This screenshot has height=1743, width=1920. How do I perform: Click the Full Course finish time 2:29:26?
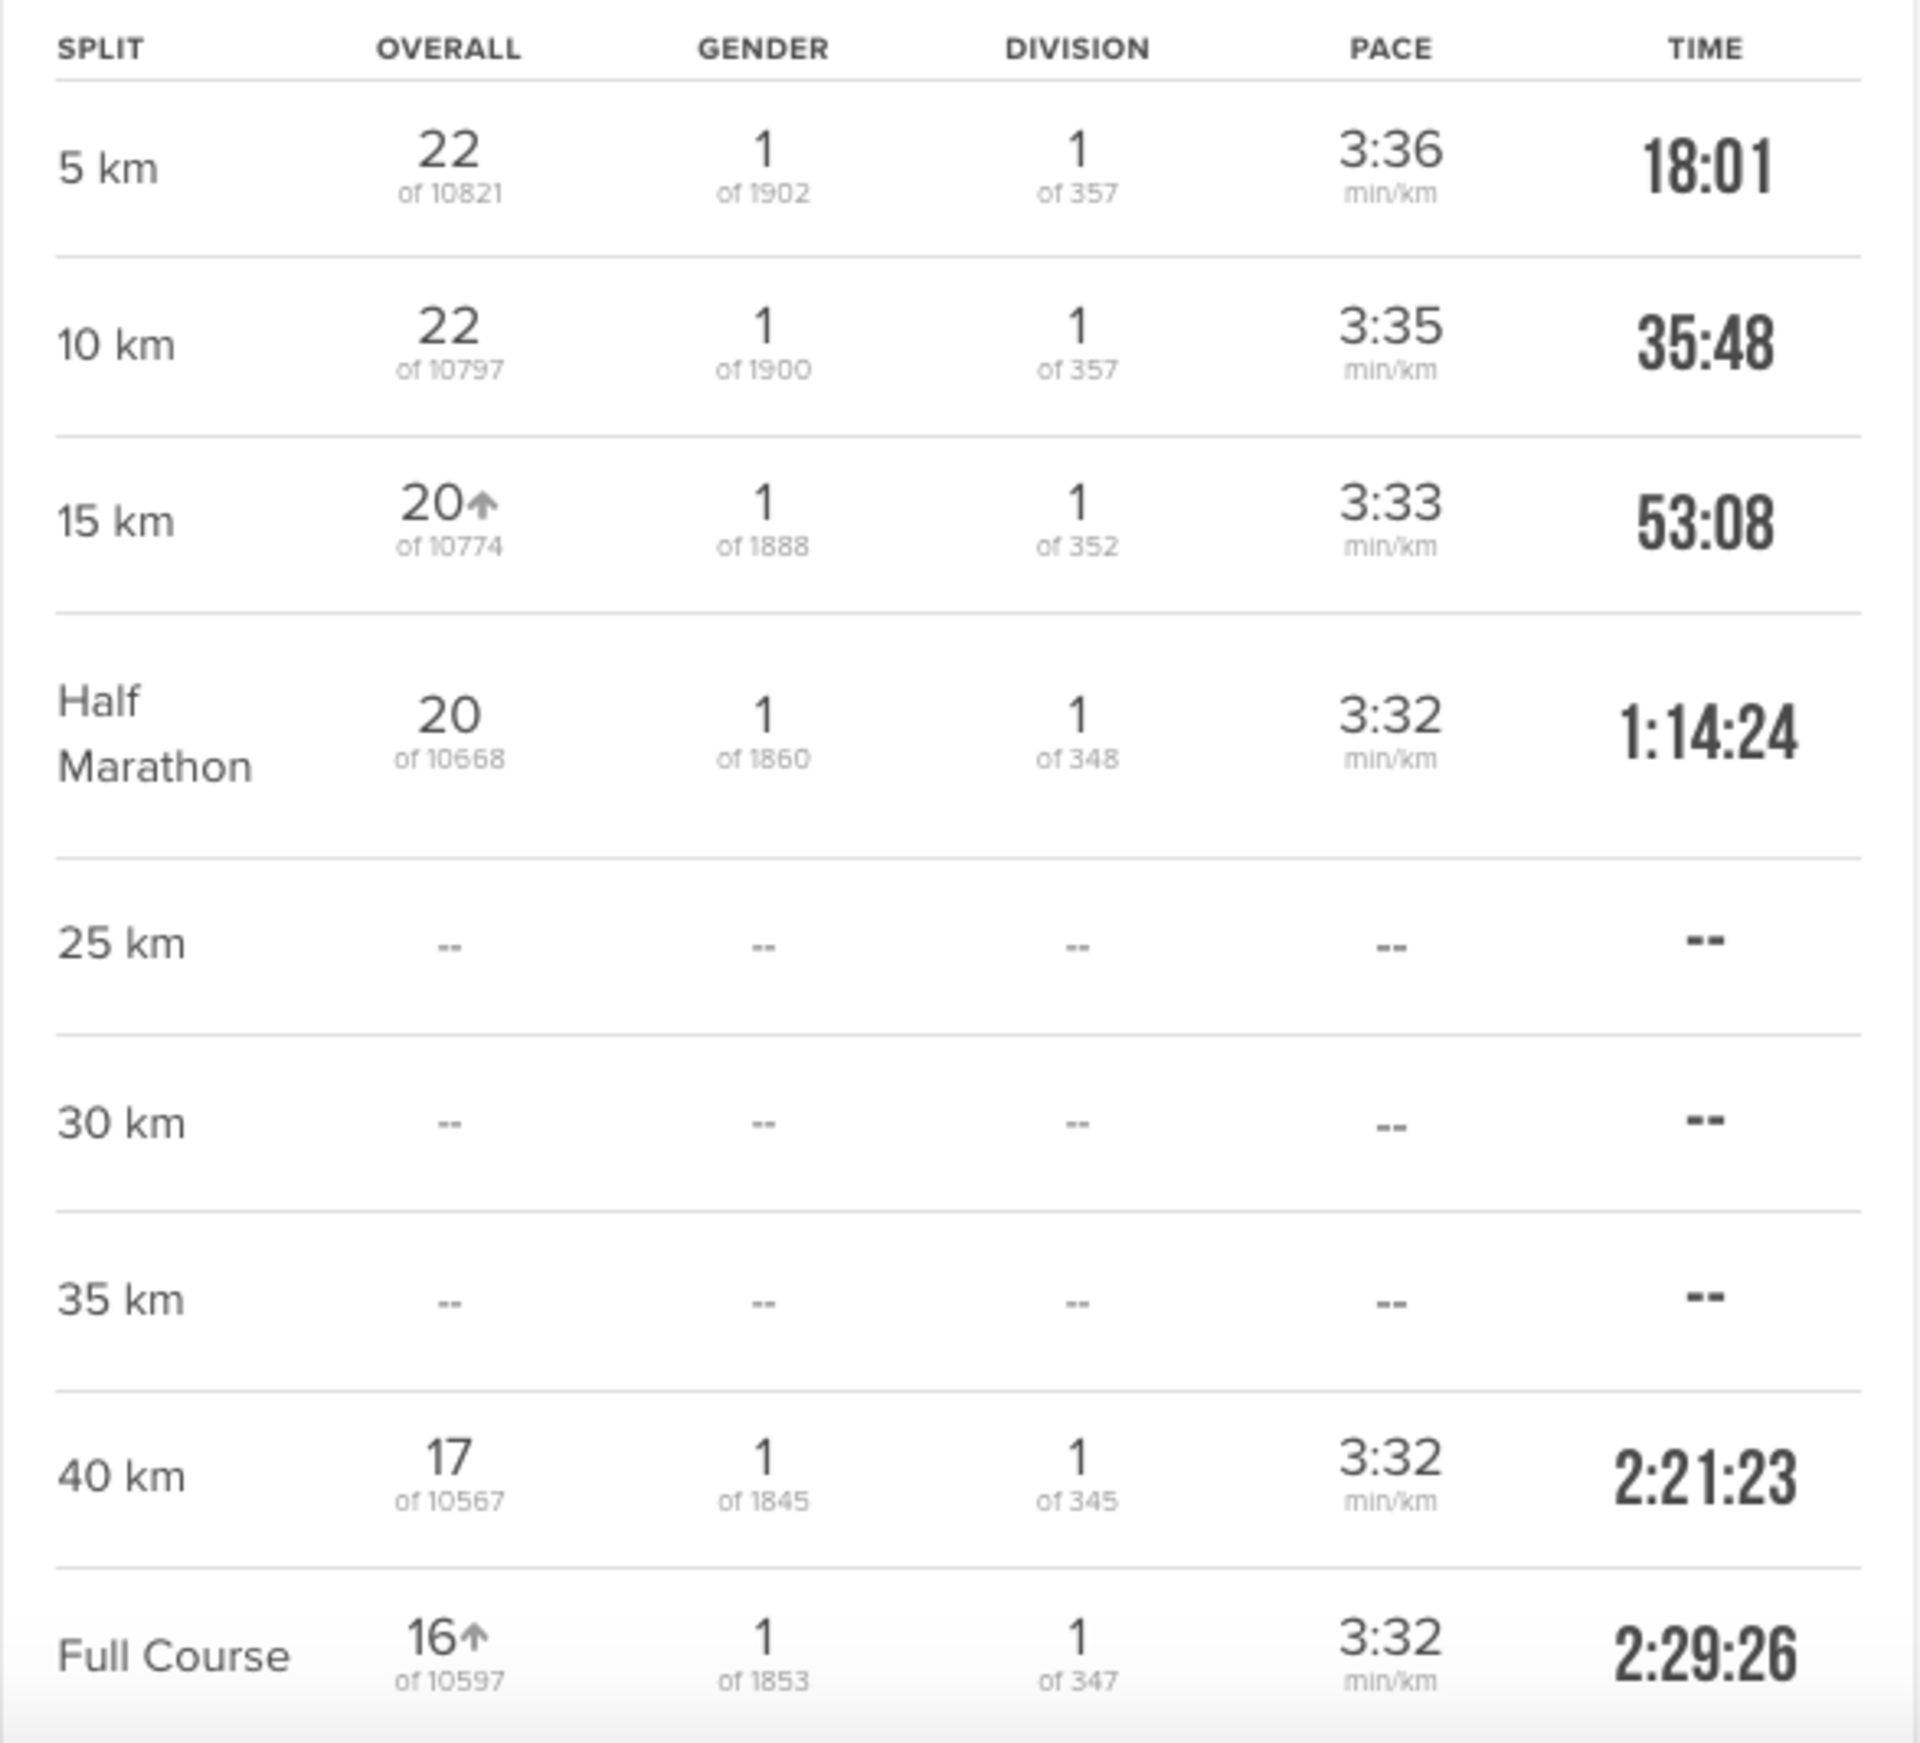(x=1706, y=1655)
